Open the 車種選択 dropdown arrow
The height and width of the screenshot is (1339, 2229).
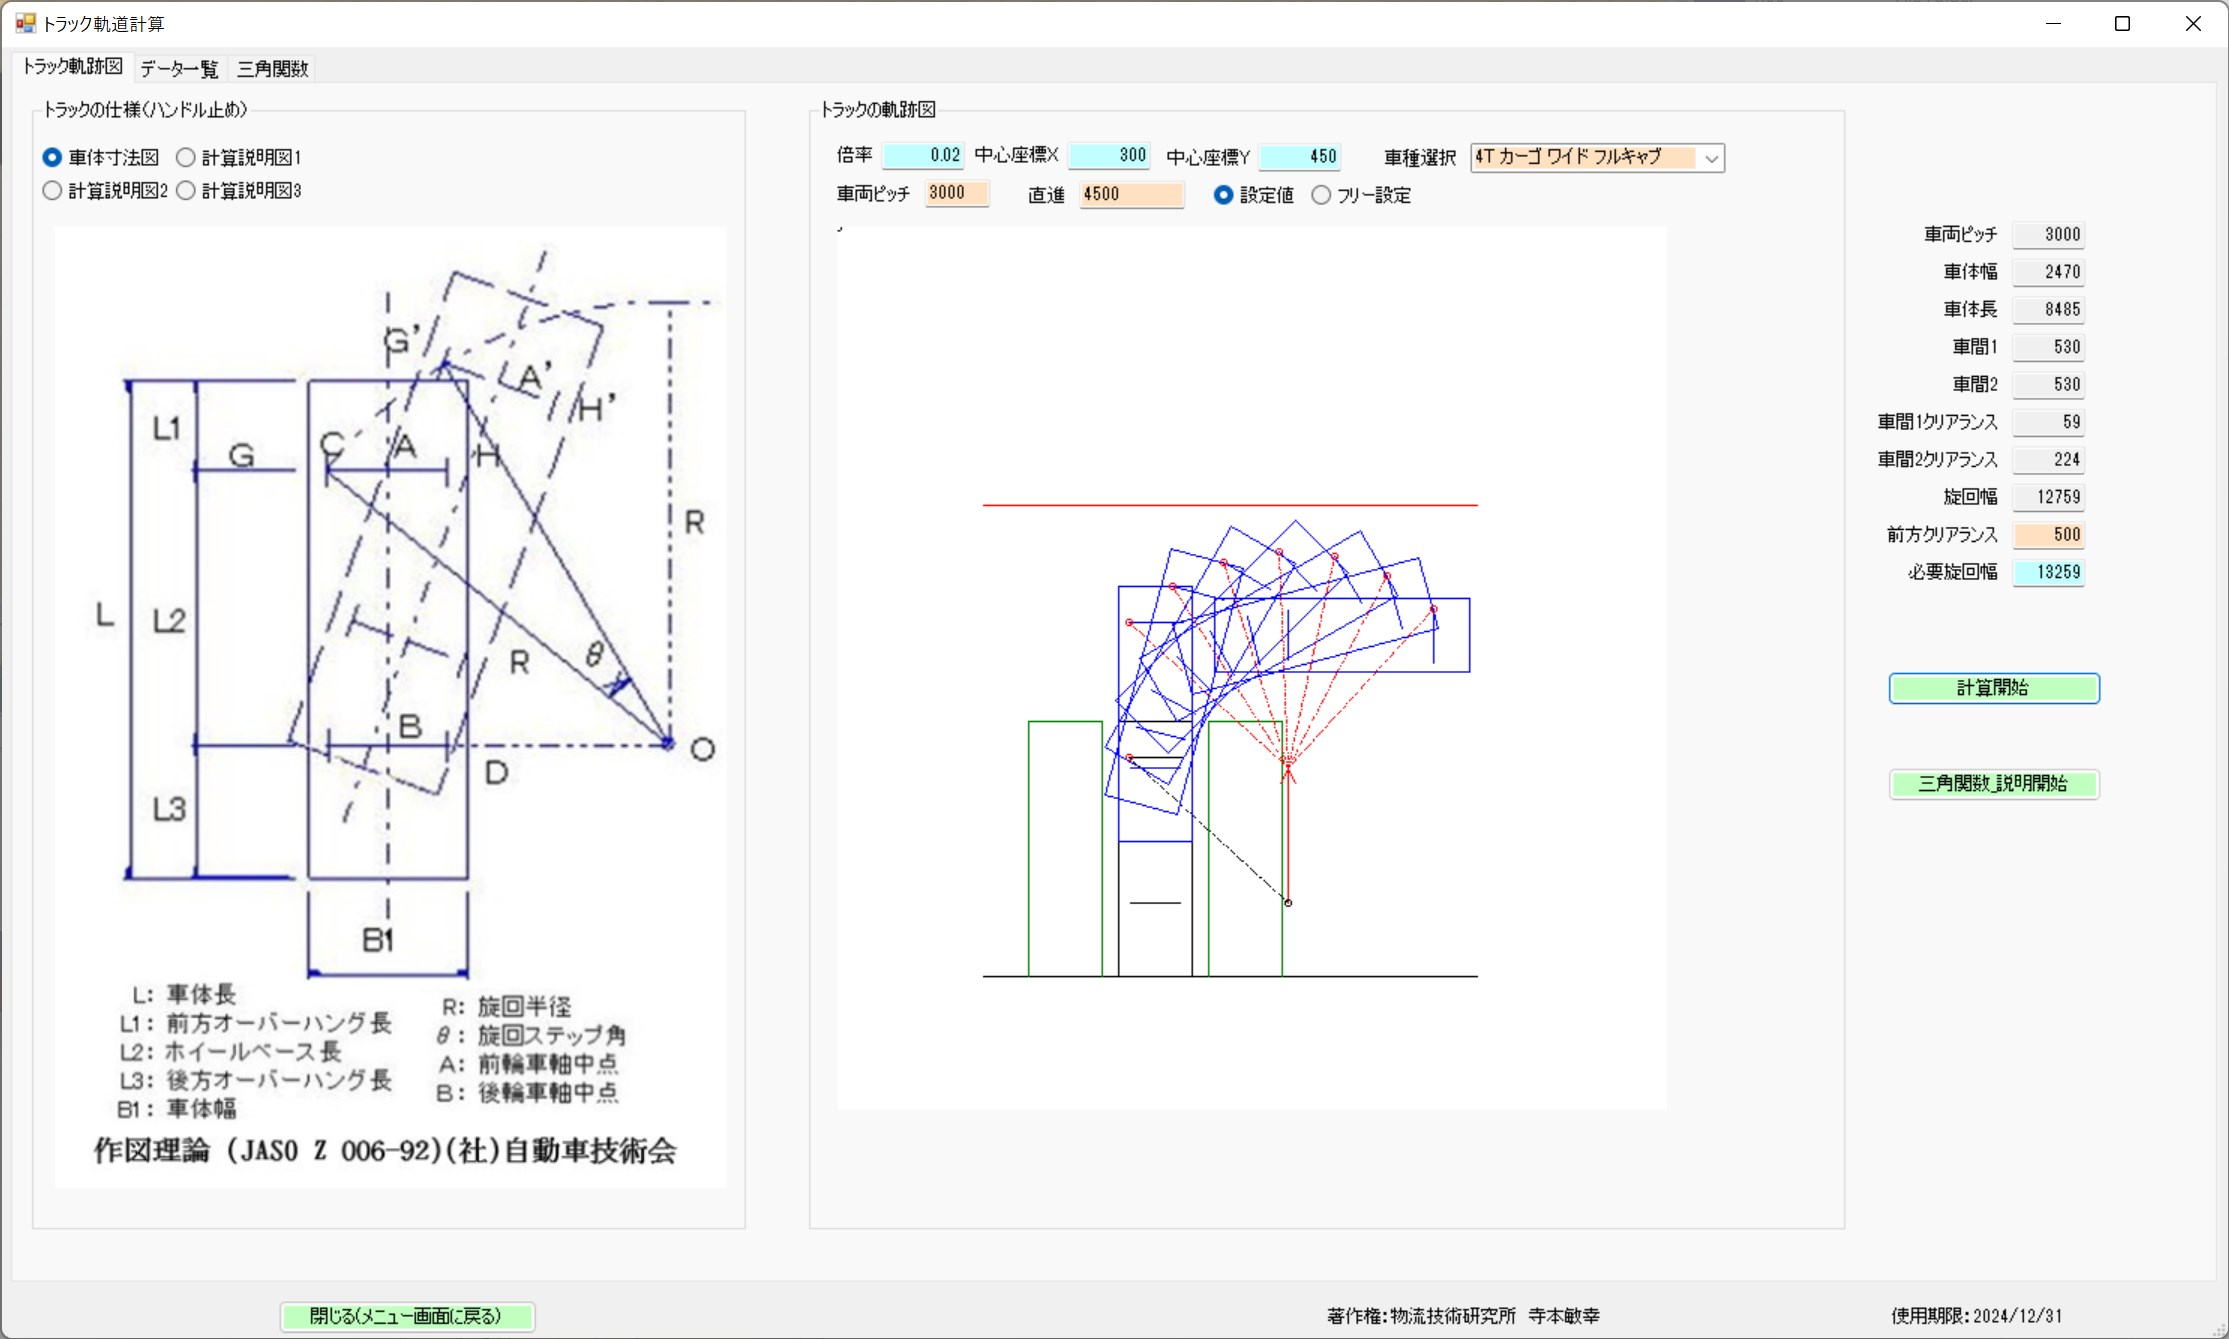pyautogui.click(x=1711, y=158)
